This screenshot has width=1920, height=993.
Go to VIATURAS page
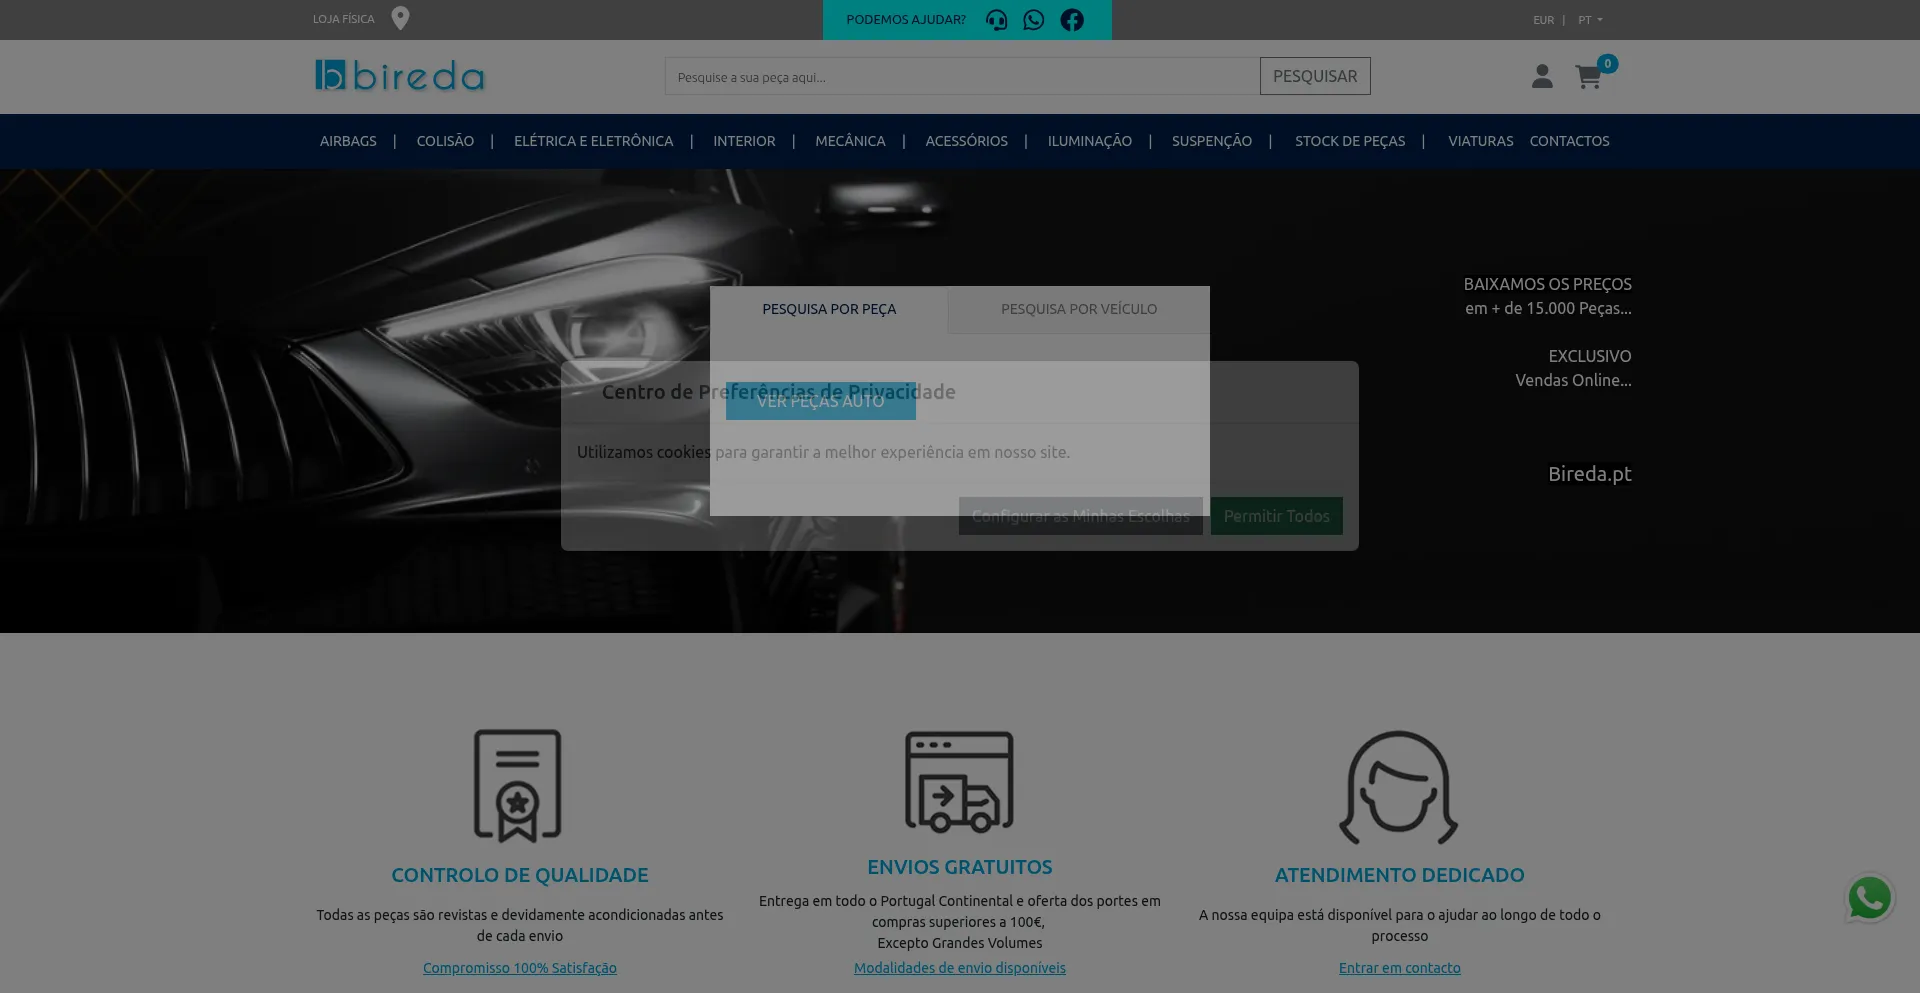pyautogui.click(x=1481, y=141)
